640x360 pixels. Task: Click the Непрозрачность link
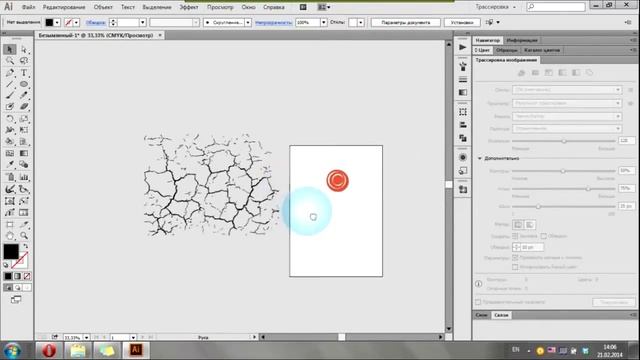(x=273, y=23)
